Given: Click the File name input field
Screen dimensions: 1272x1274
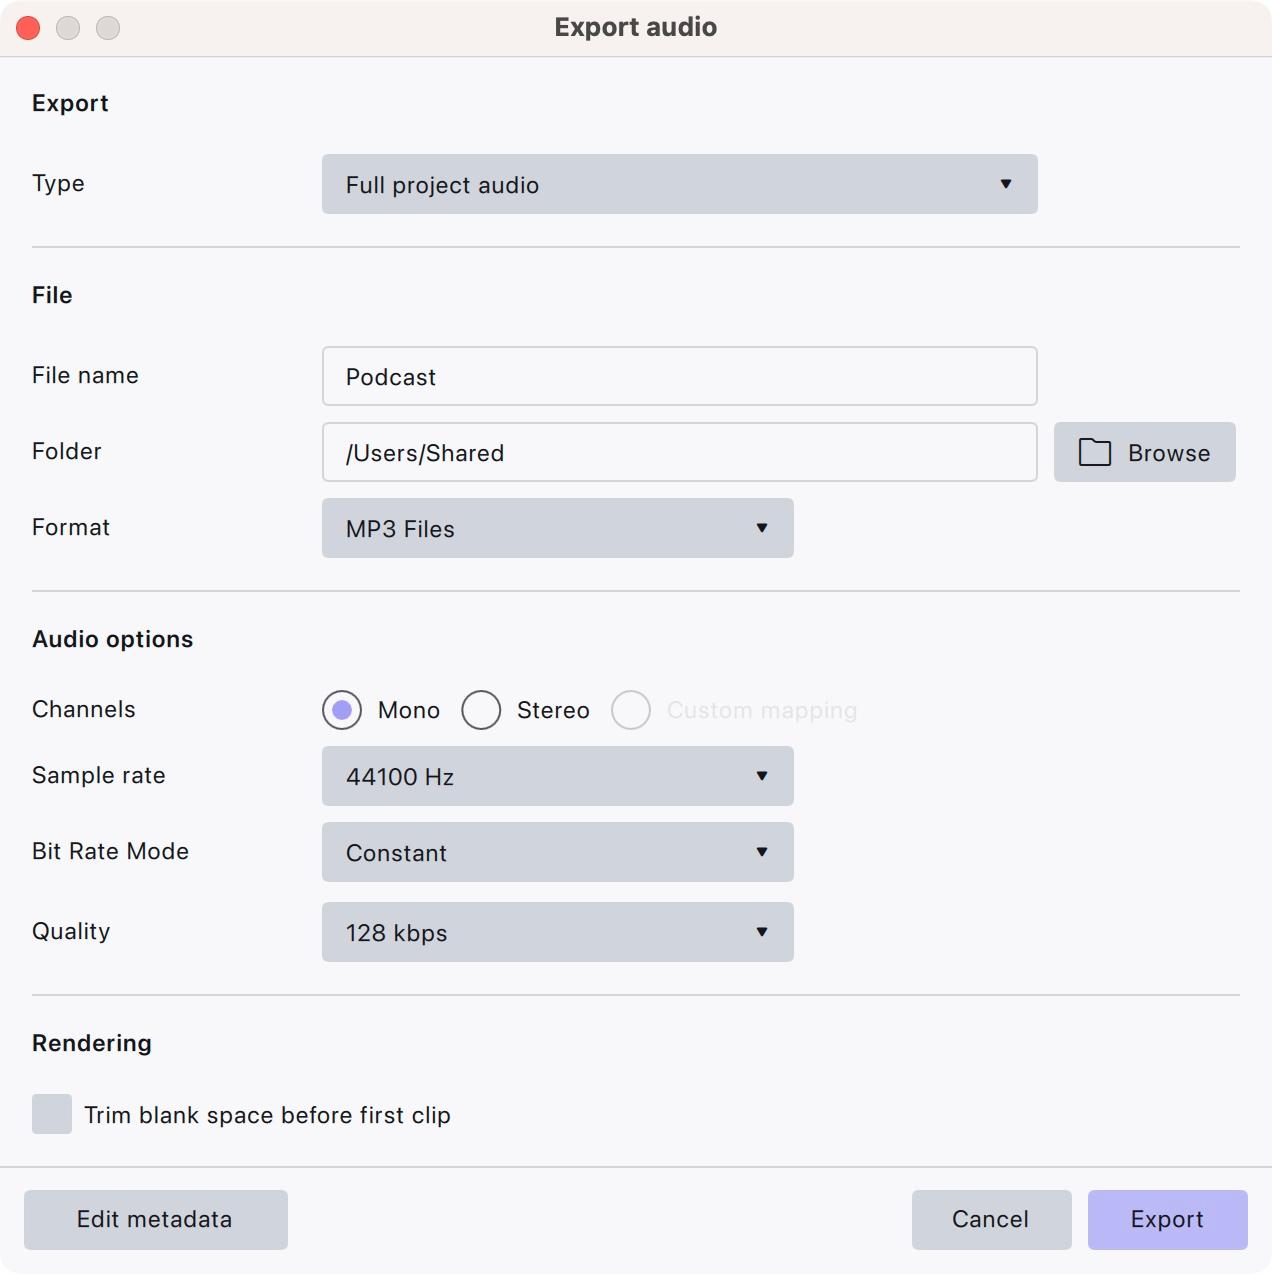Looking at the screenshot, I should tap(679, 376).
